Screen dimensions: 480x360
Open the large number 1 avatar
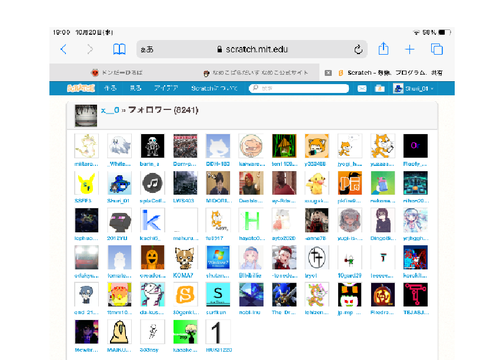pos(218,332)
